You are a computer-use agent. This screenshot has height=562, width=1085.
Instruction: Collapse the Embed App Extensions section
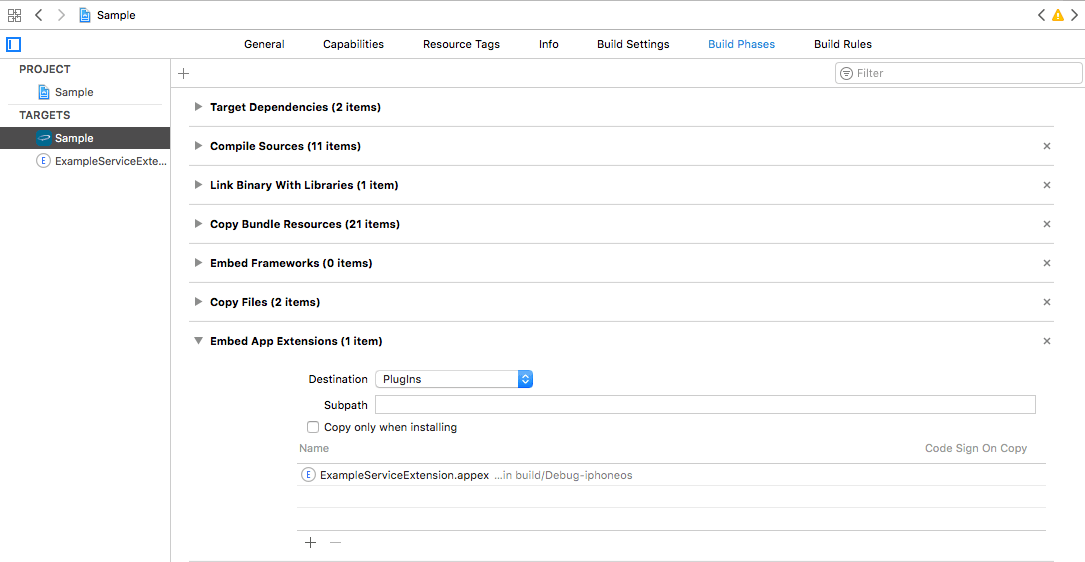[199, 341]
